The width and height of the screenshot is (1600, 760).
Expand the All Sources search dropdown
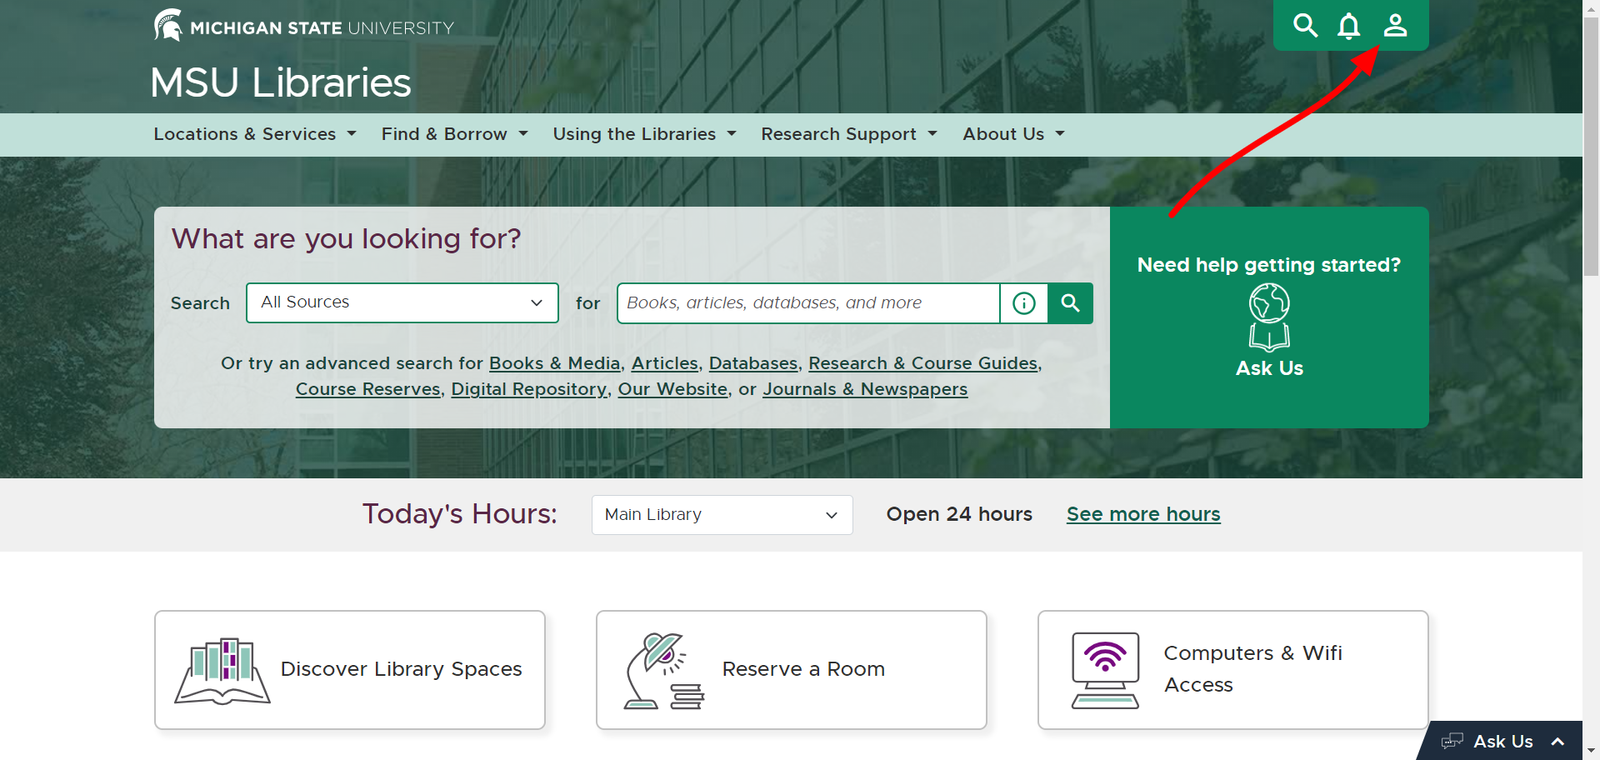point(402,303)
